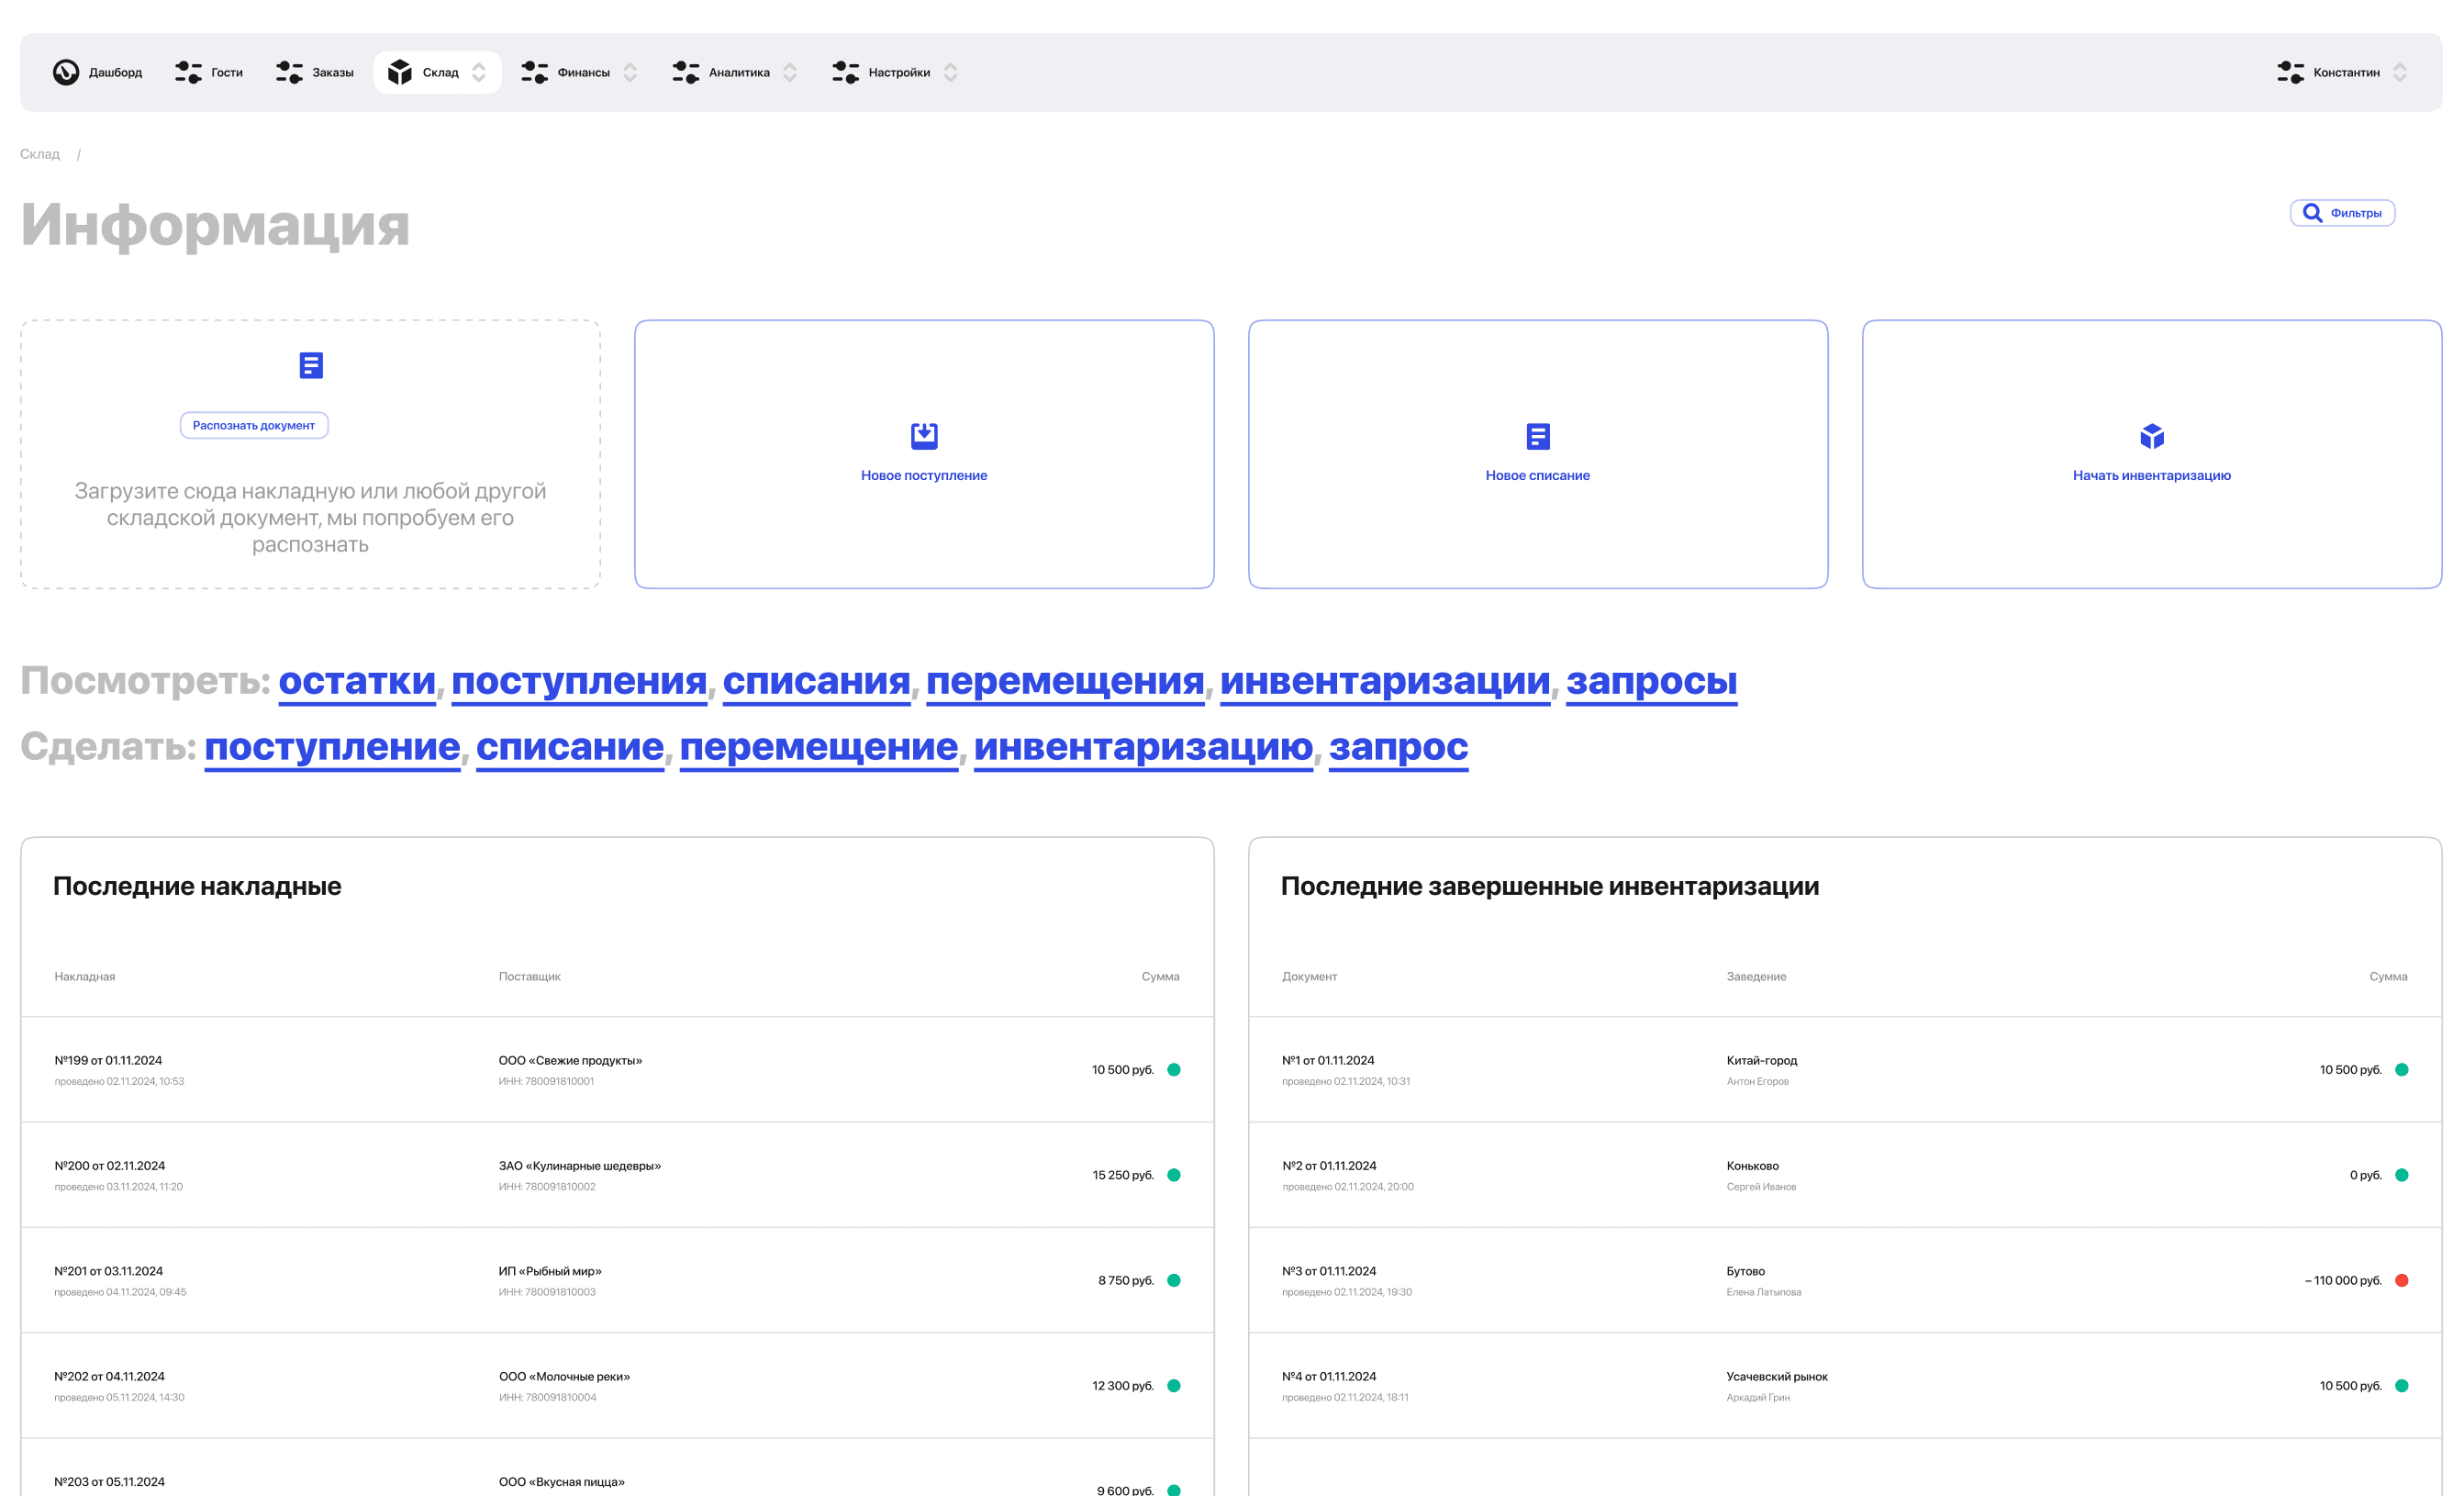
Task: Click green status dot for Коньково inventory
Action: click(x=2402, y=1175)
